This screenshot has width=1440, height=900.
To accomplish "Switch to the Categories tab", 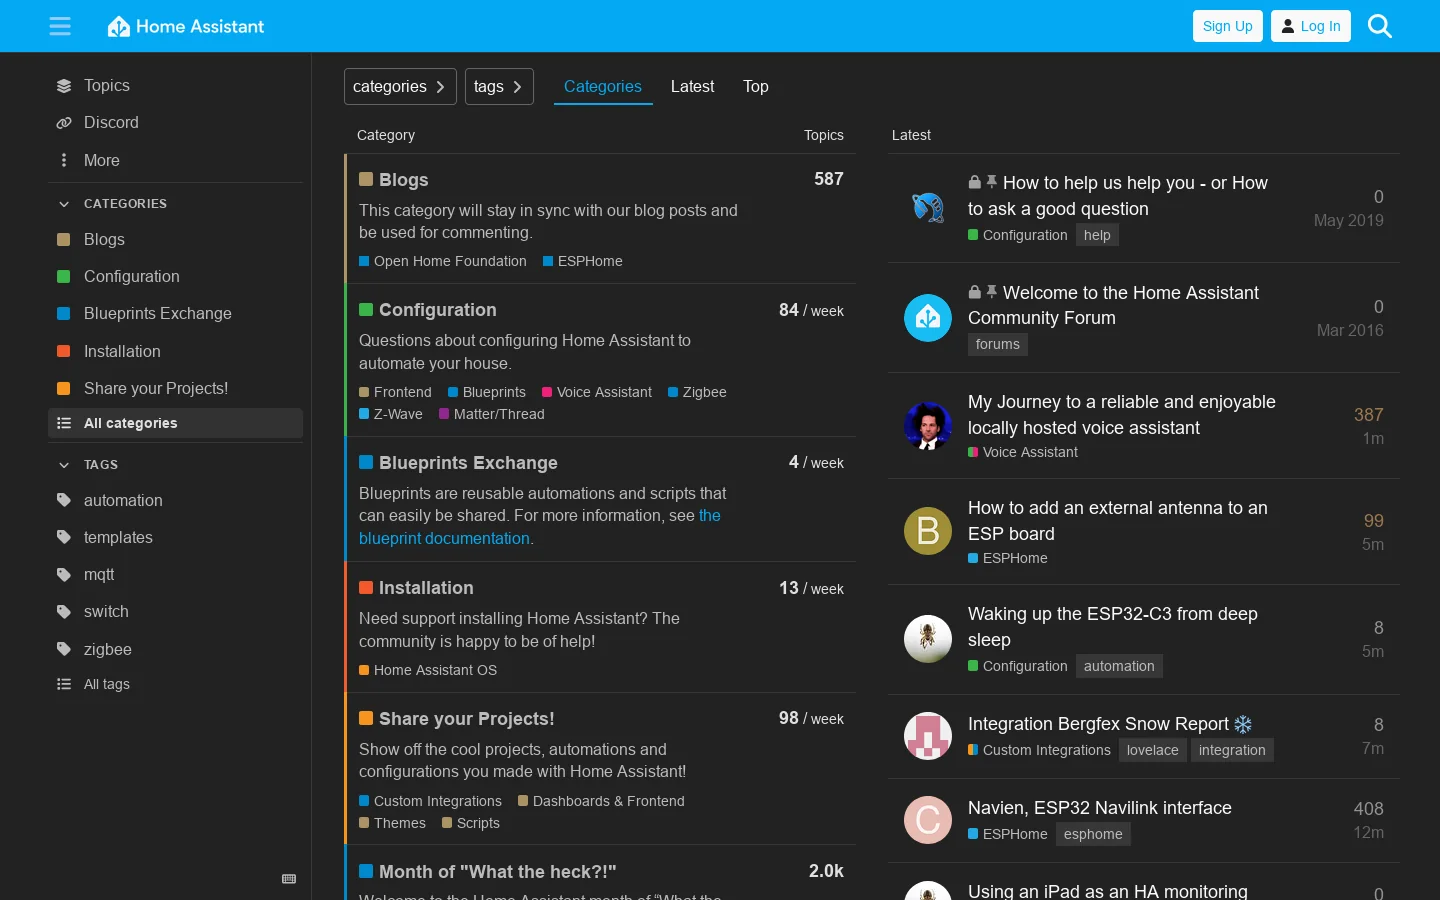I will click(603, 87).
